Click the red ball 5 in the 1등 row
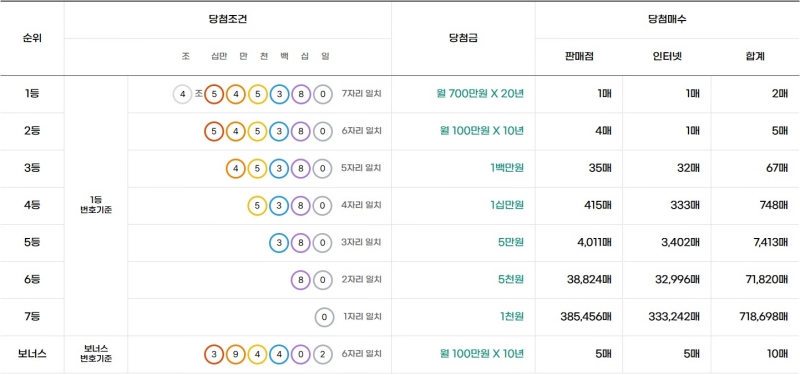 click(x=214, y=94)
